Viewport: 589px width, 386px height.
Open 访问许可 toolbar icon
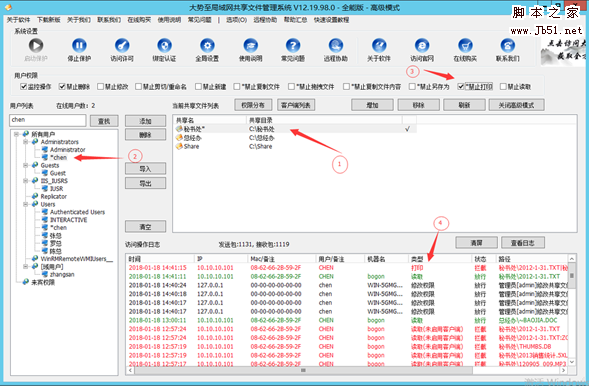122,45
